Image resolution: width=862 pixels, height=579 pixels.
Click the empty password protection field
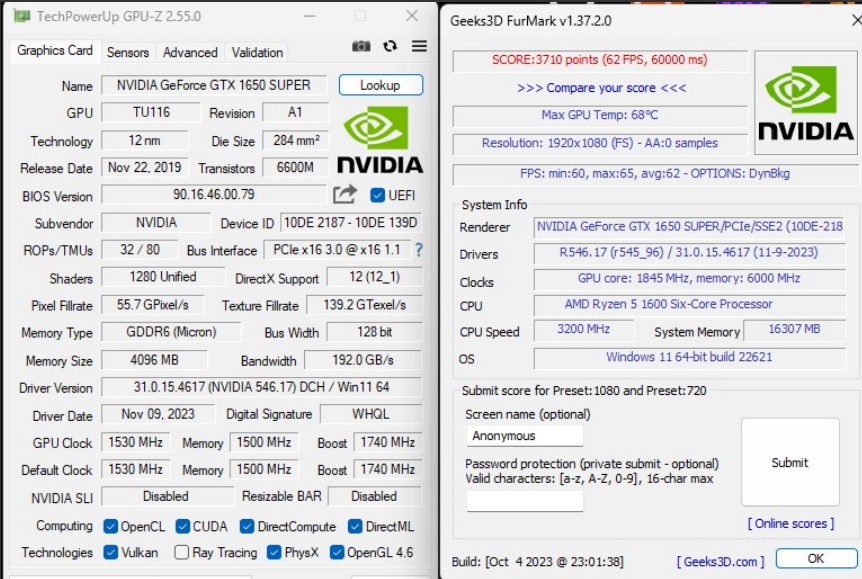pyautogui.click(x=524, y=500)
